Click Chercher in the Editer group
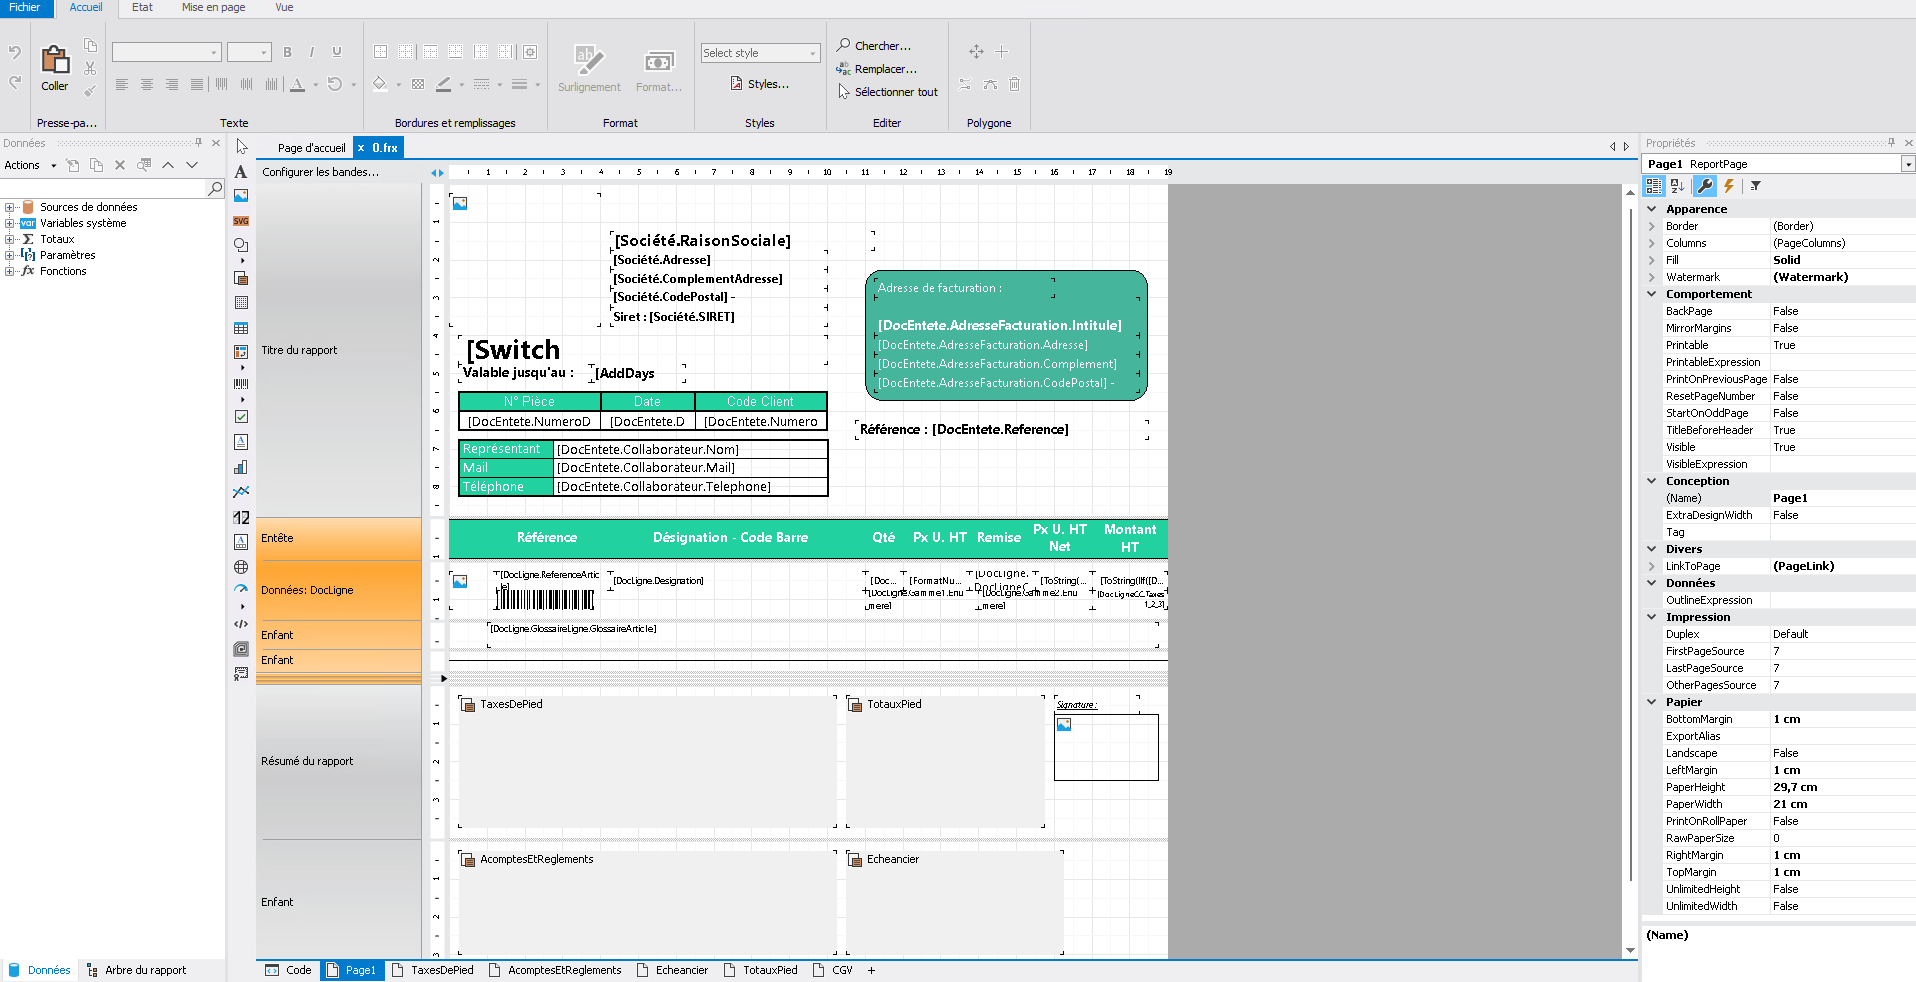Image resolution: width=1916 pixels, height=982 pixels. (874, 46)
